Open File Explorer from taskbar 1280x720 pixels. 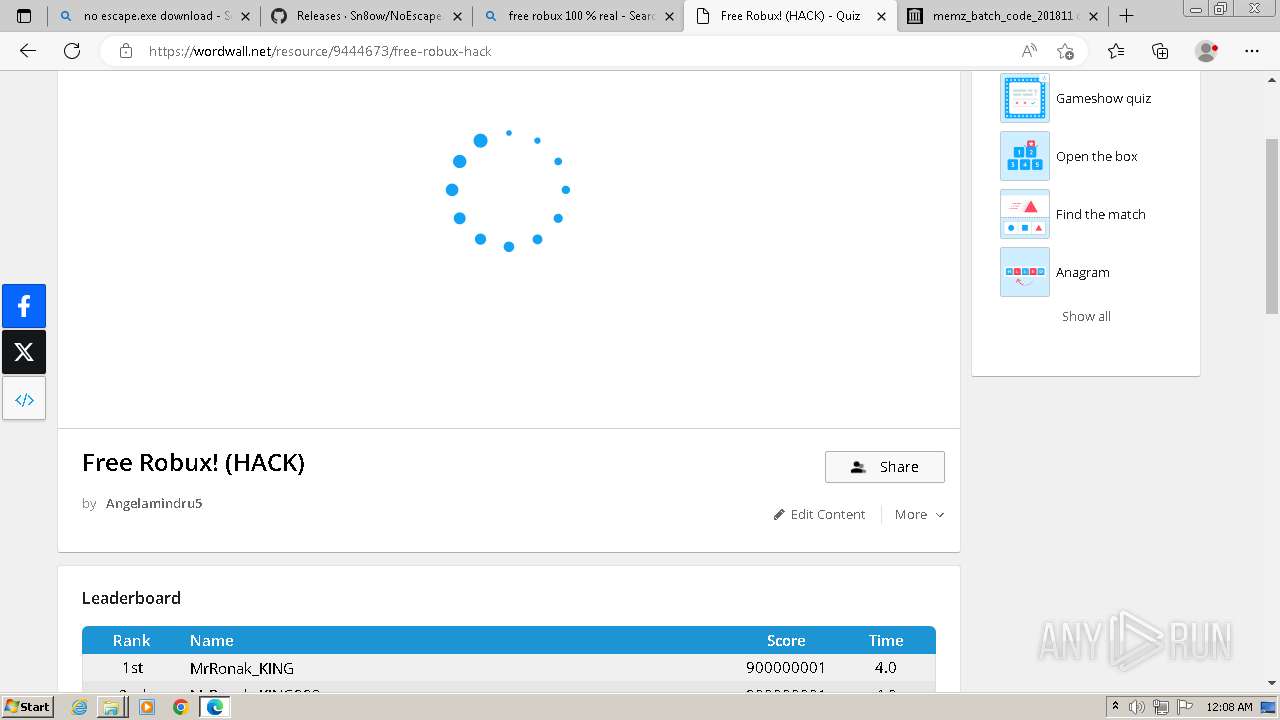(111, 707)
